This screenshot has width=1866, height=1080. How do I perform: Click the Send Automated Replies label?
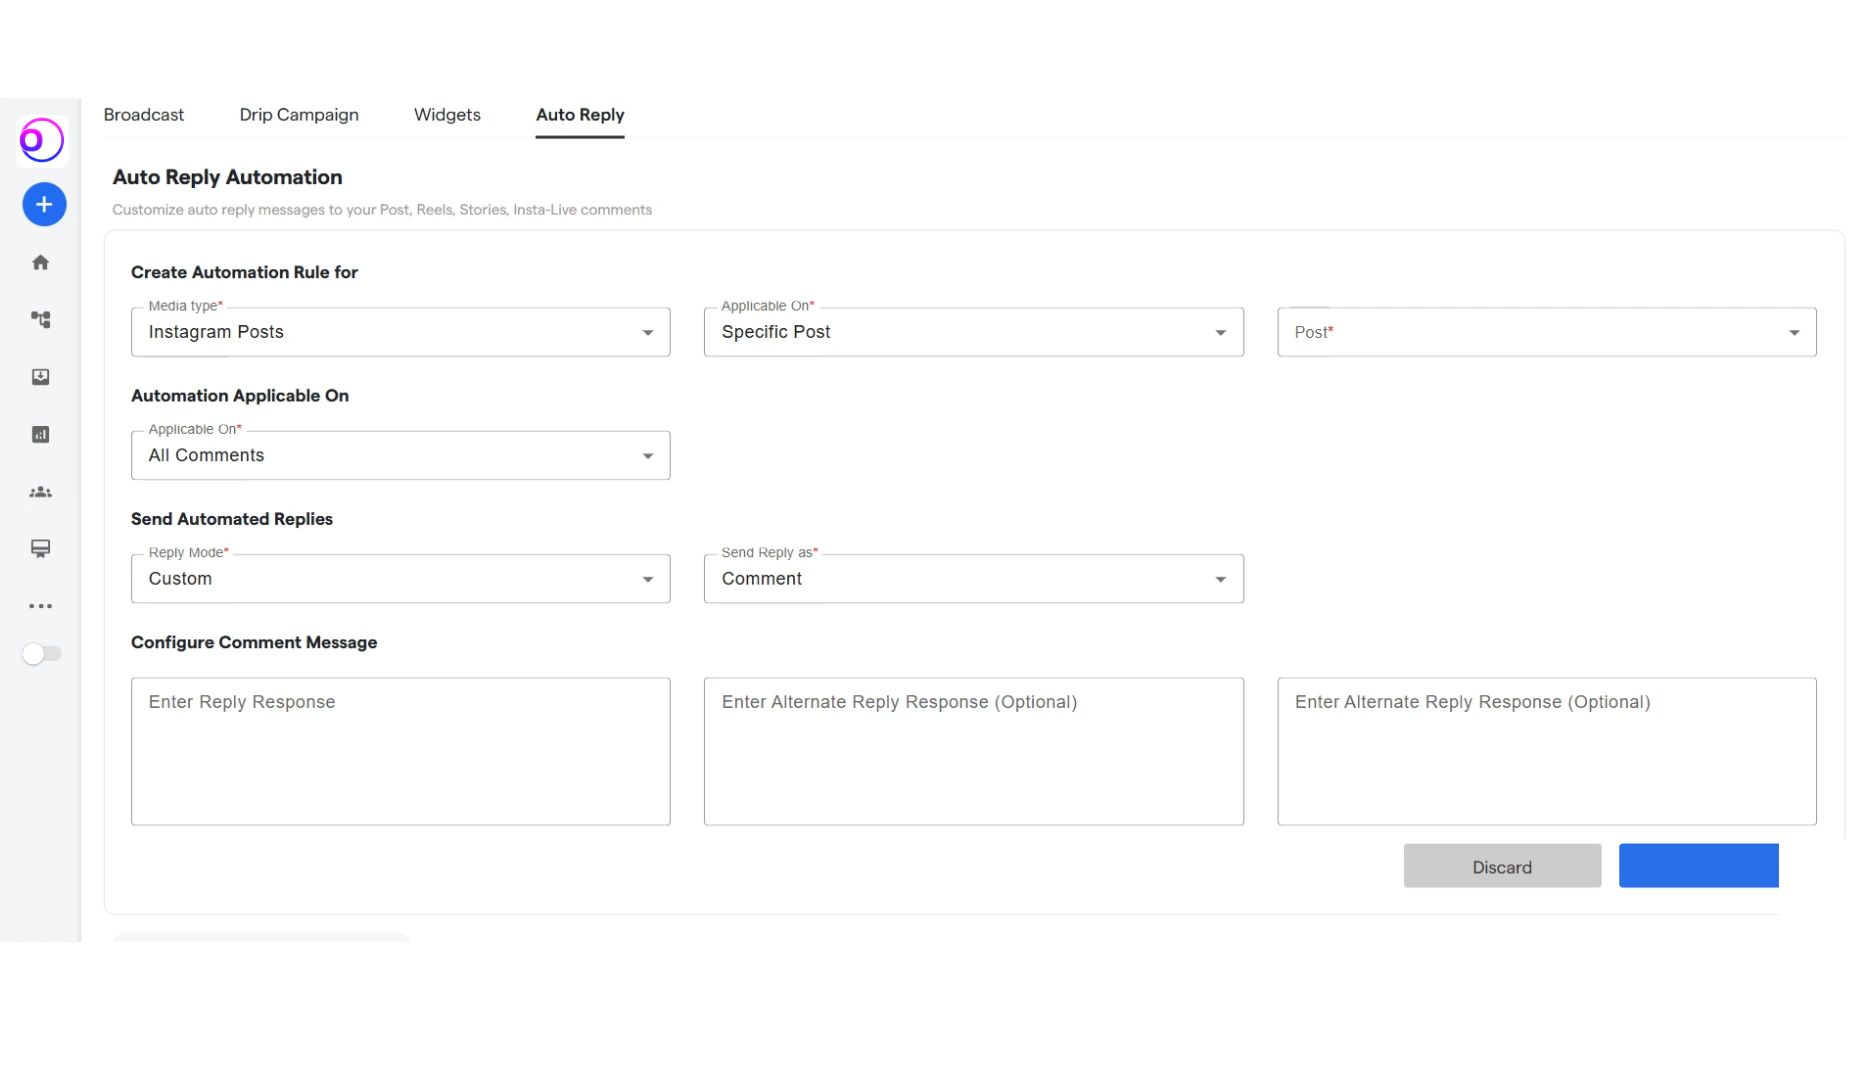coord(232,519)
